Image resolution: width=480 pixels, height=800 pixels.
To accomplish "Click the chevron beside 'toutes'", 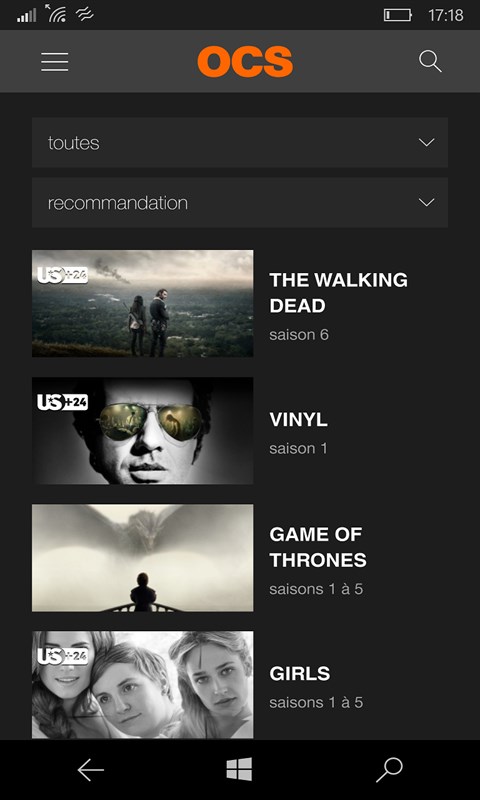I will coord(426,142).
